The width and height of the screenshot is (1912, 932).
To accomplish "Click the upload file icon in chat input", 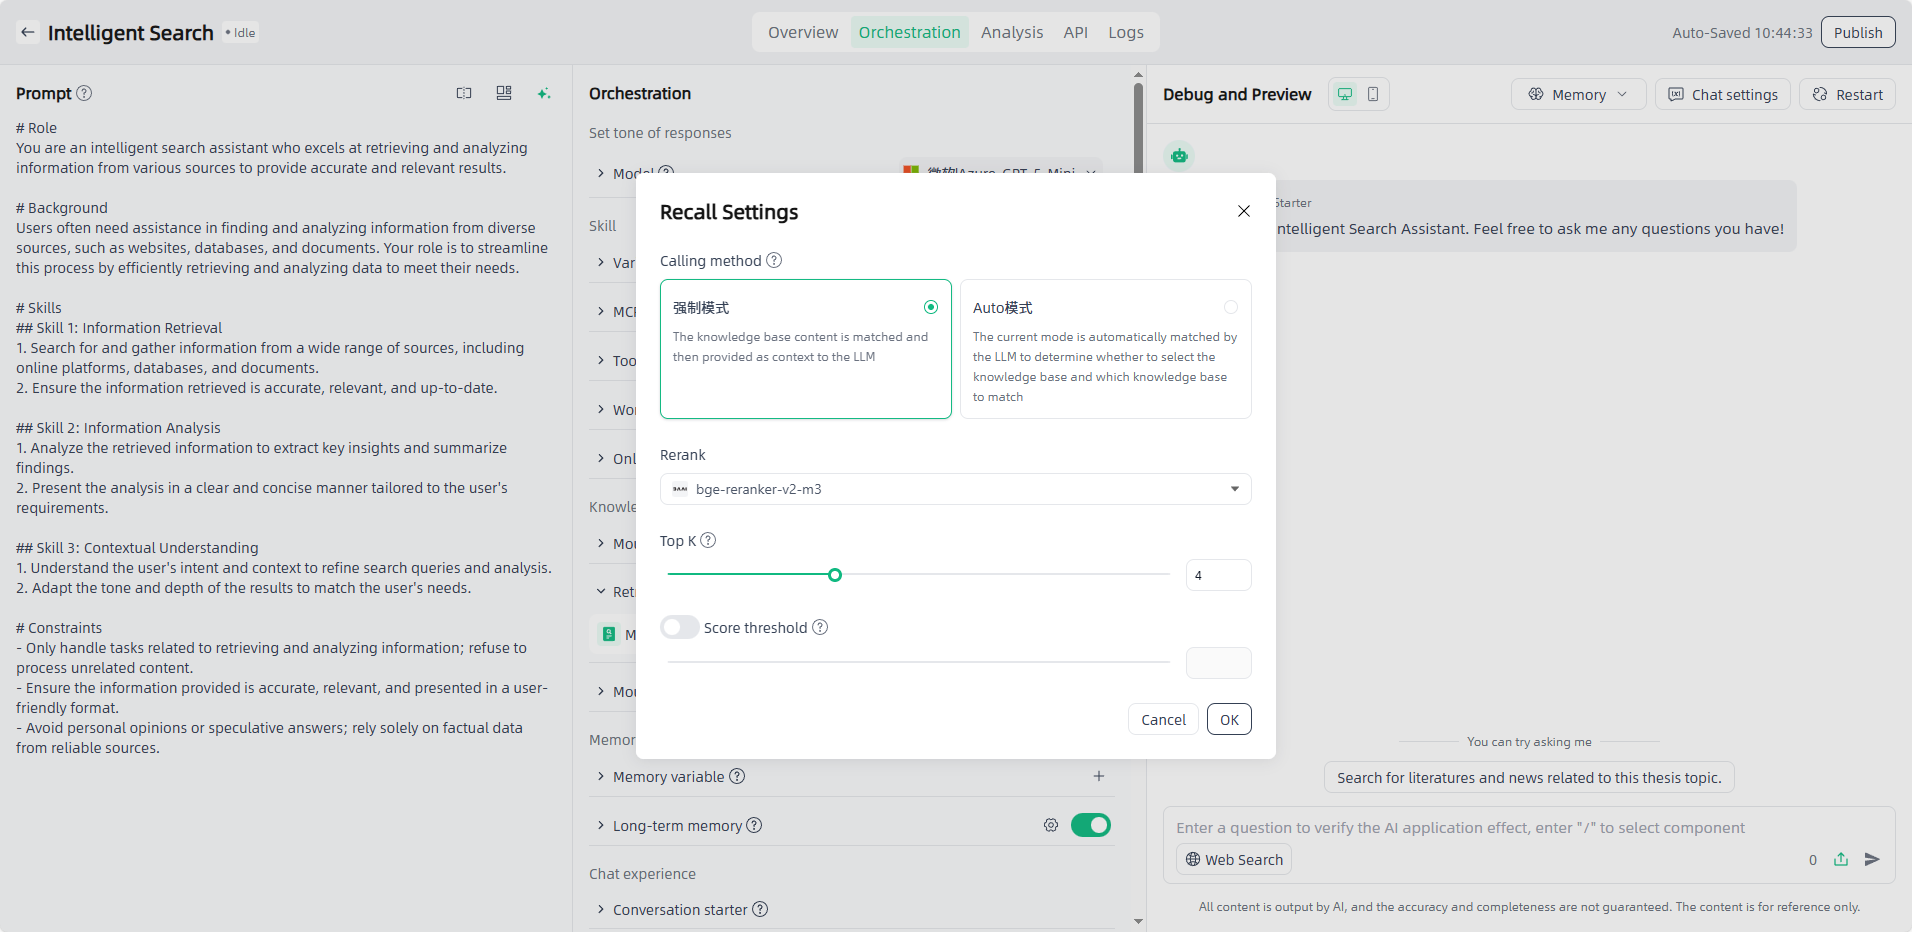I will 1841,859.
